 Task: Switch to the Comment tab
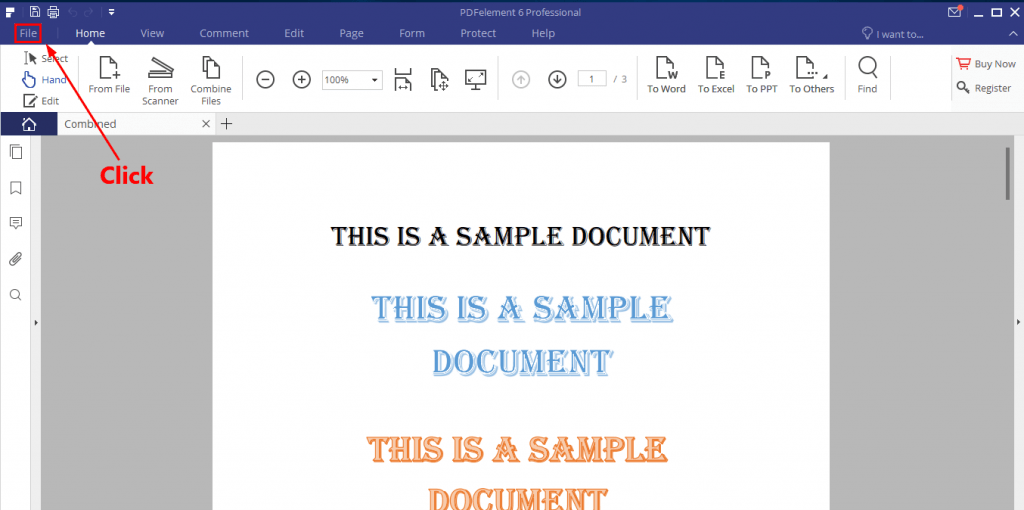[224, 33]
